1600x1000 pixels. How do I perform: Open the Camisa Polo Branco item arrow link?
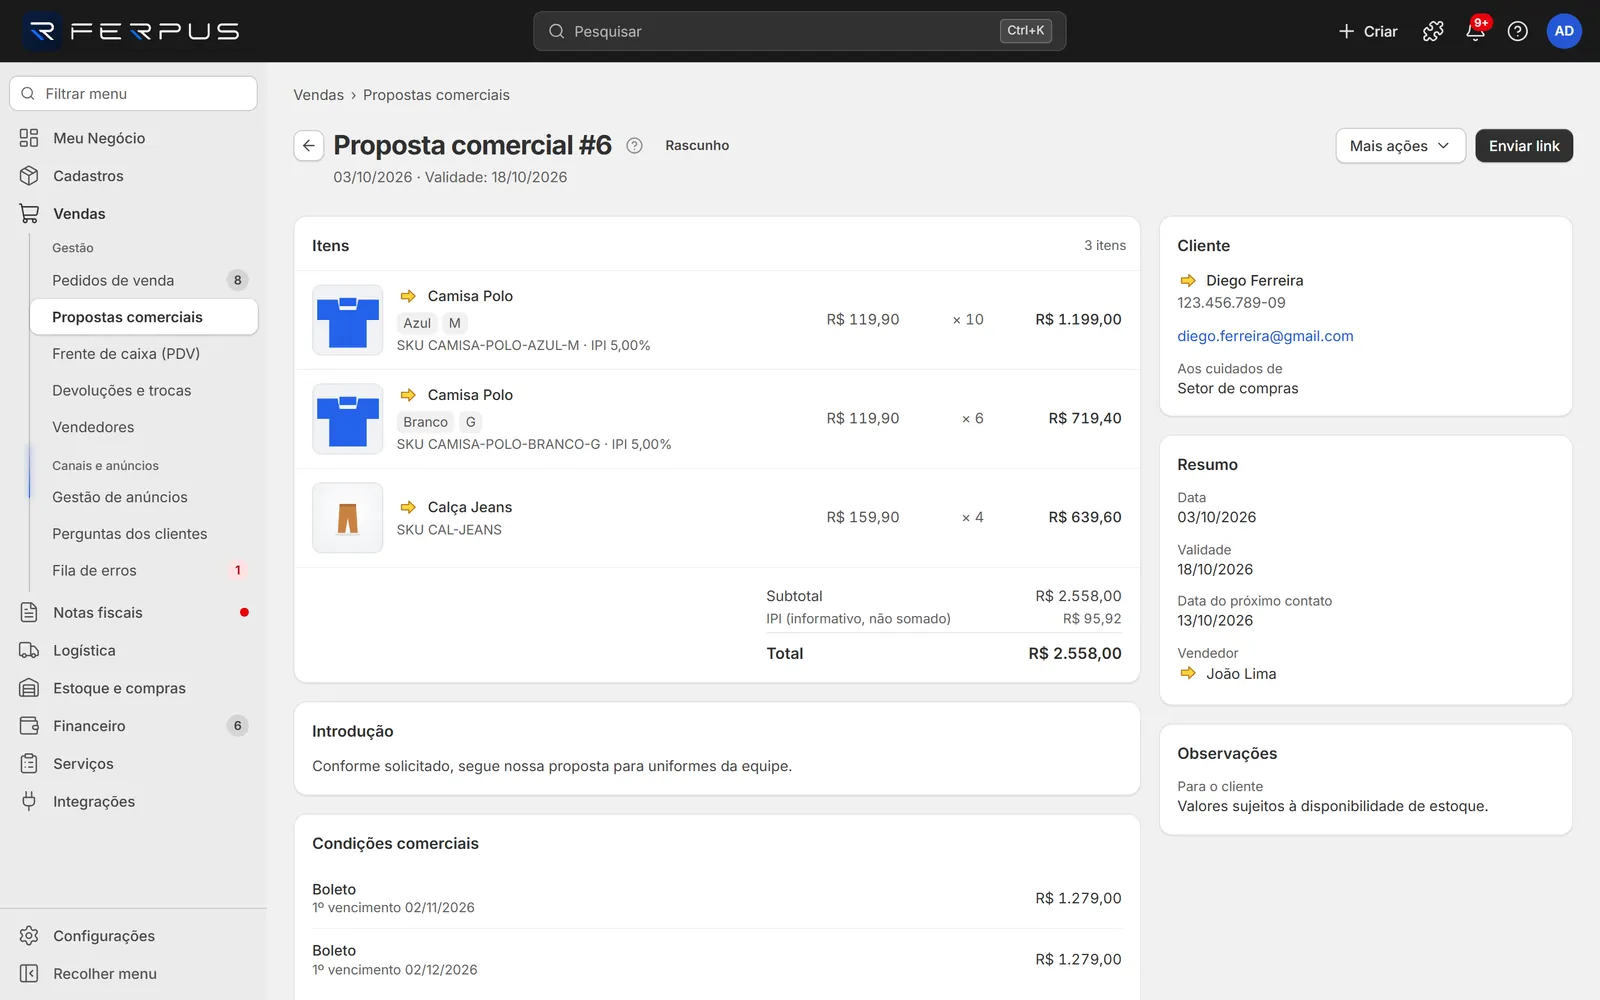coord(408,395)
